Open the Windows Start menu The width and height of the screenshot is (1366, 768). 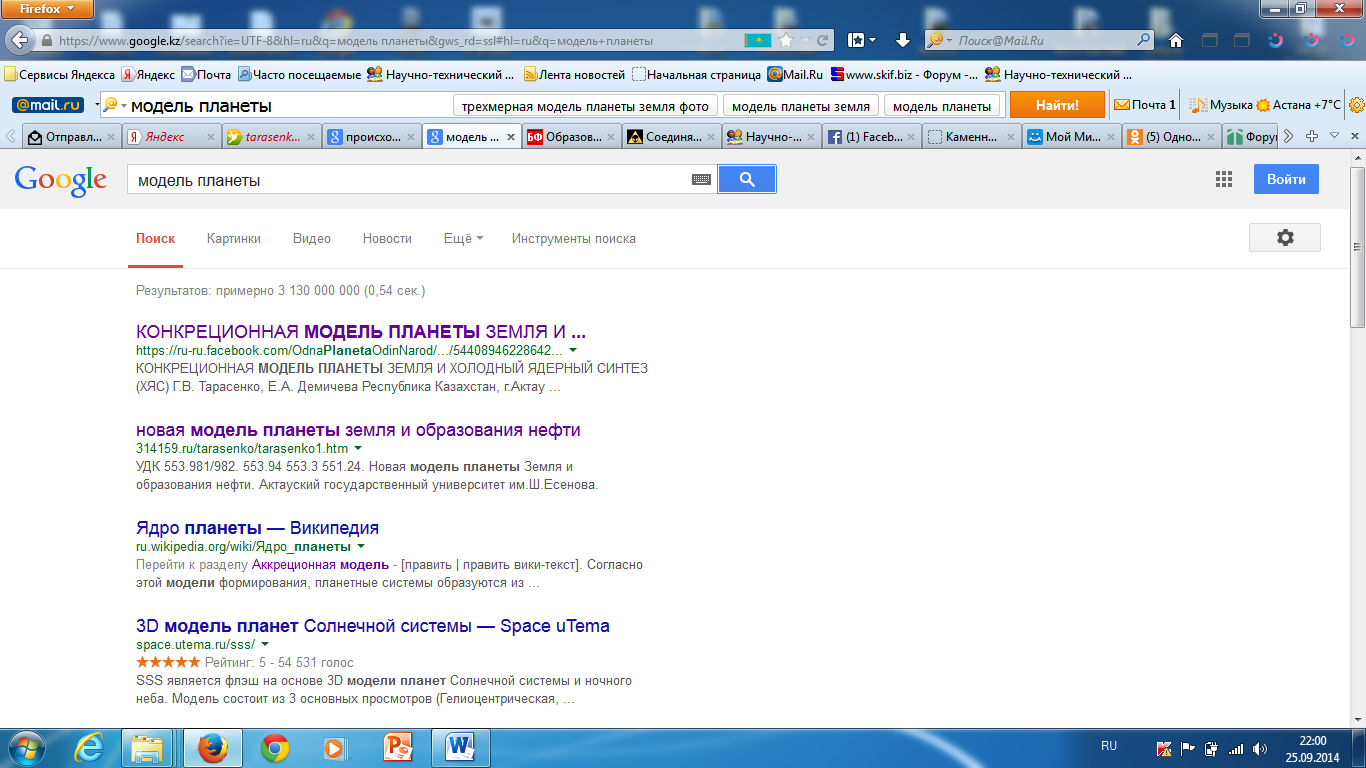point(25,747)
